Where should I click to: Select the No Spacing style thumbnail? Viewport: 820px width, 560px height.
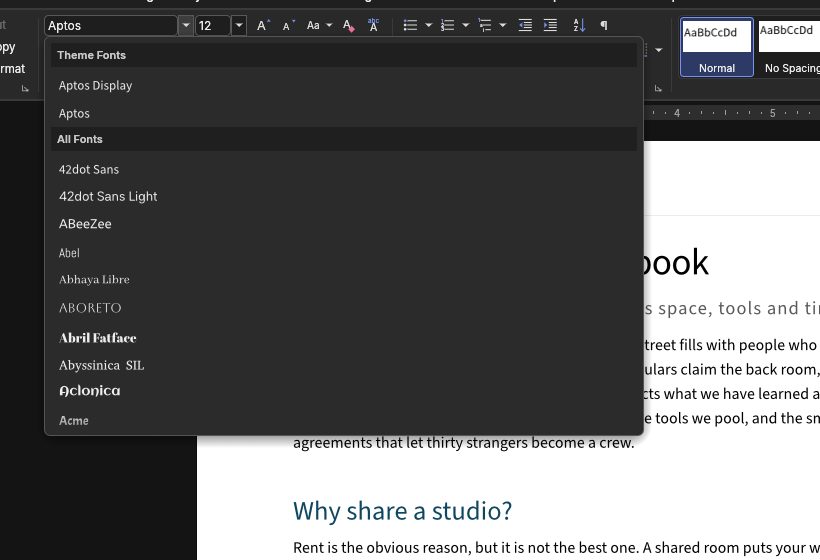pyautogui.click(x=790, y=48)
